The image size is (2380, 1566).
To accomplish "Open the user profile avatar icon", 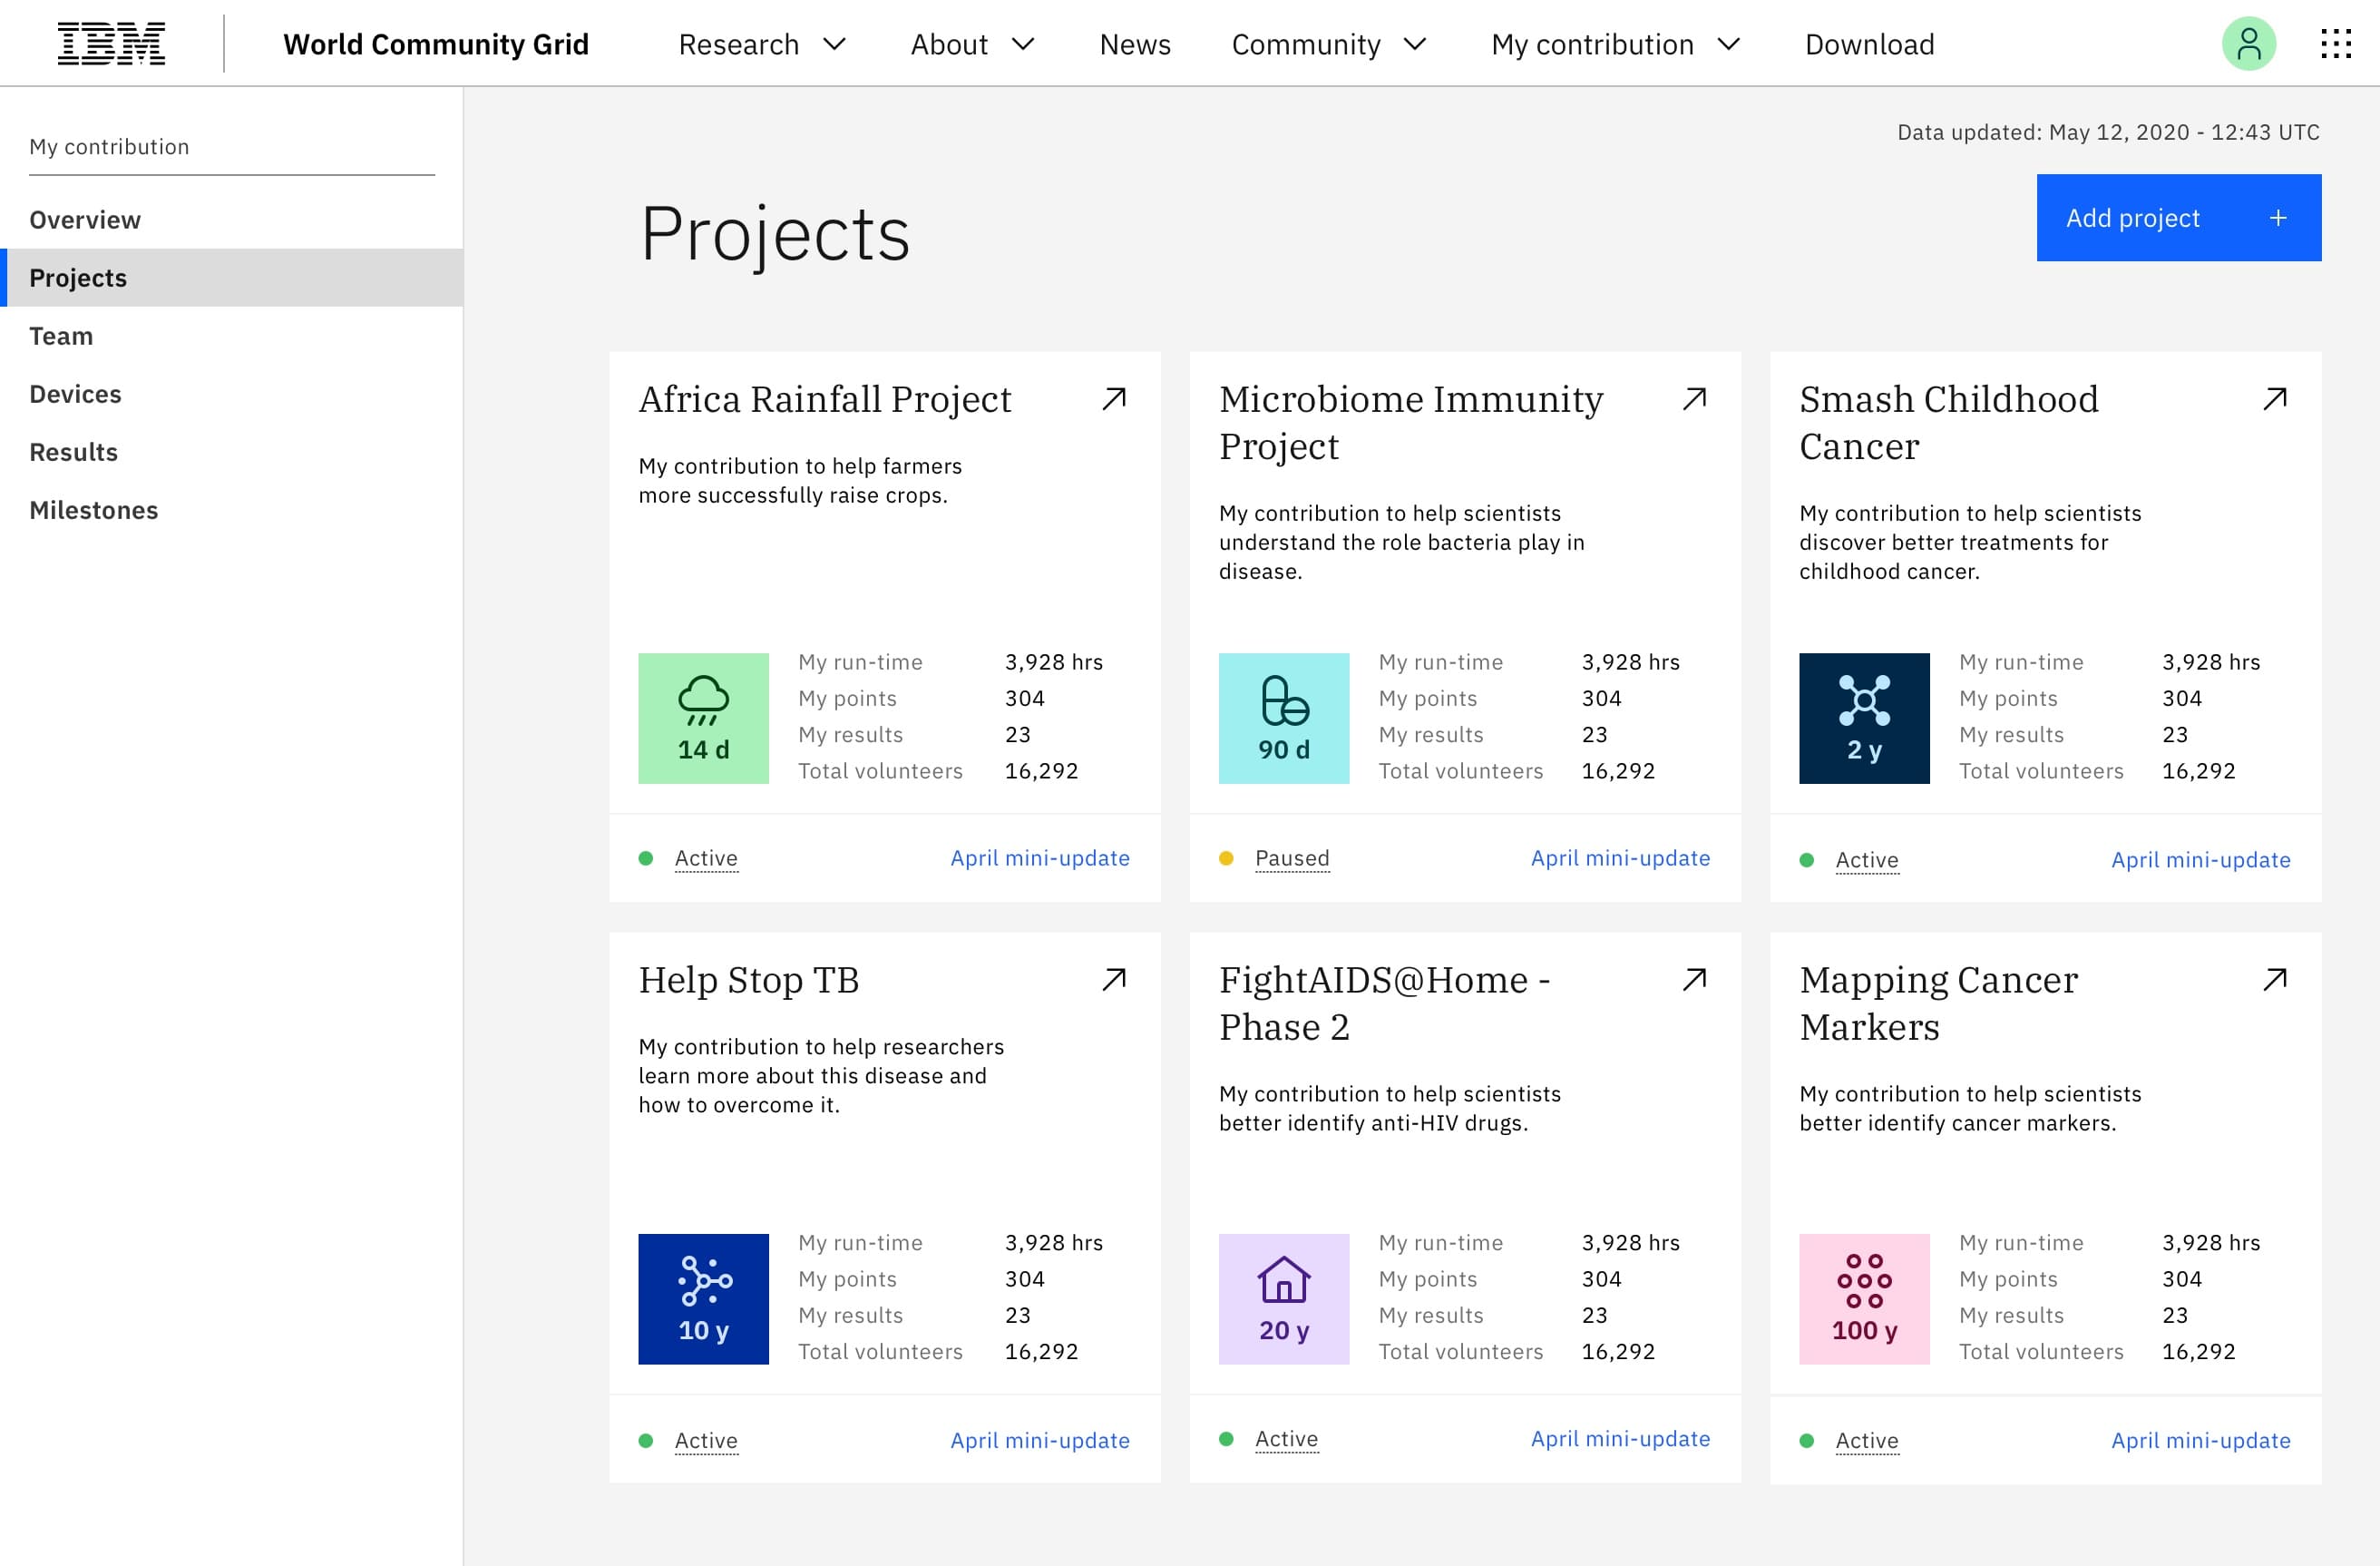I will point(2248,44).
